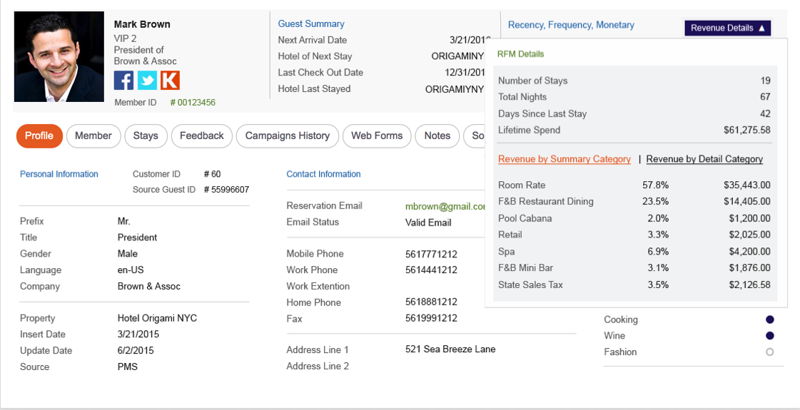Screen dimensions: 800x410
Task: Click member ID number 00123456
Action: pos(193,102)
